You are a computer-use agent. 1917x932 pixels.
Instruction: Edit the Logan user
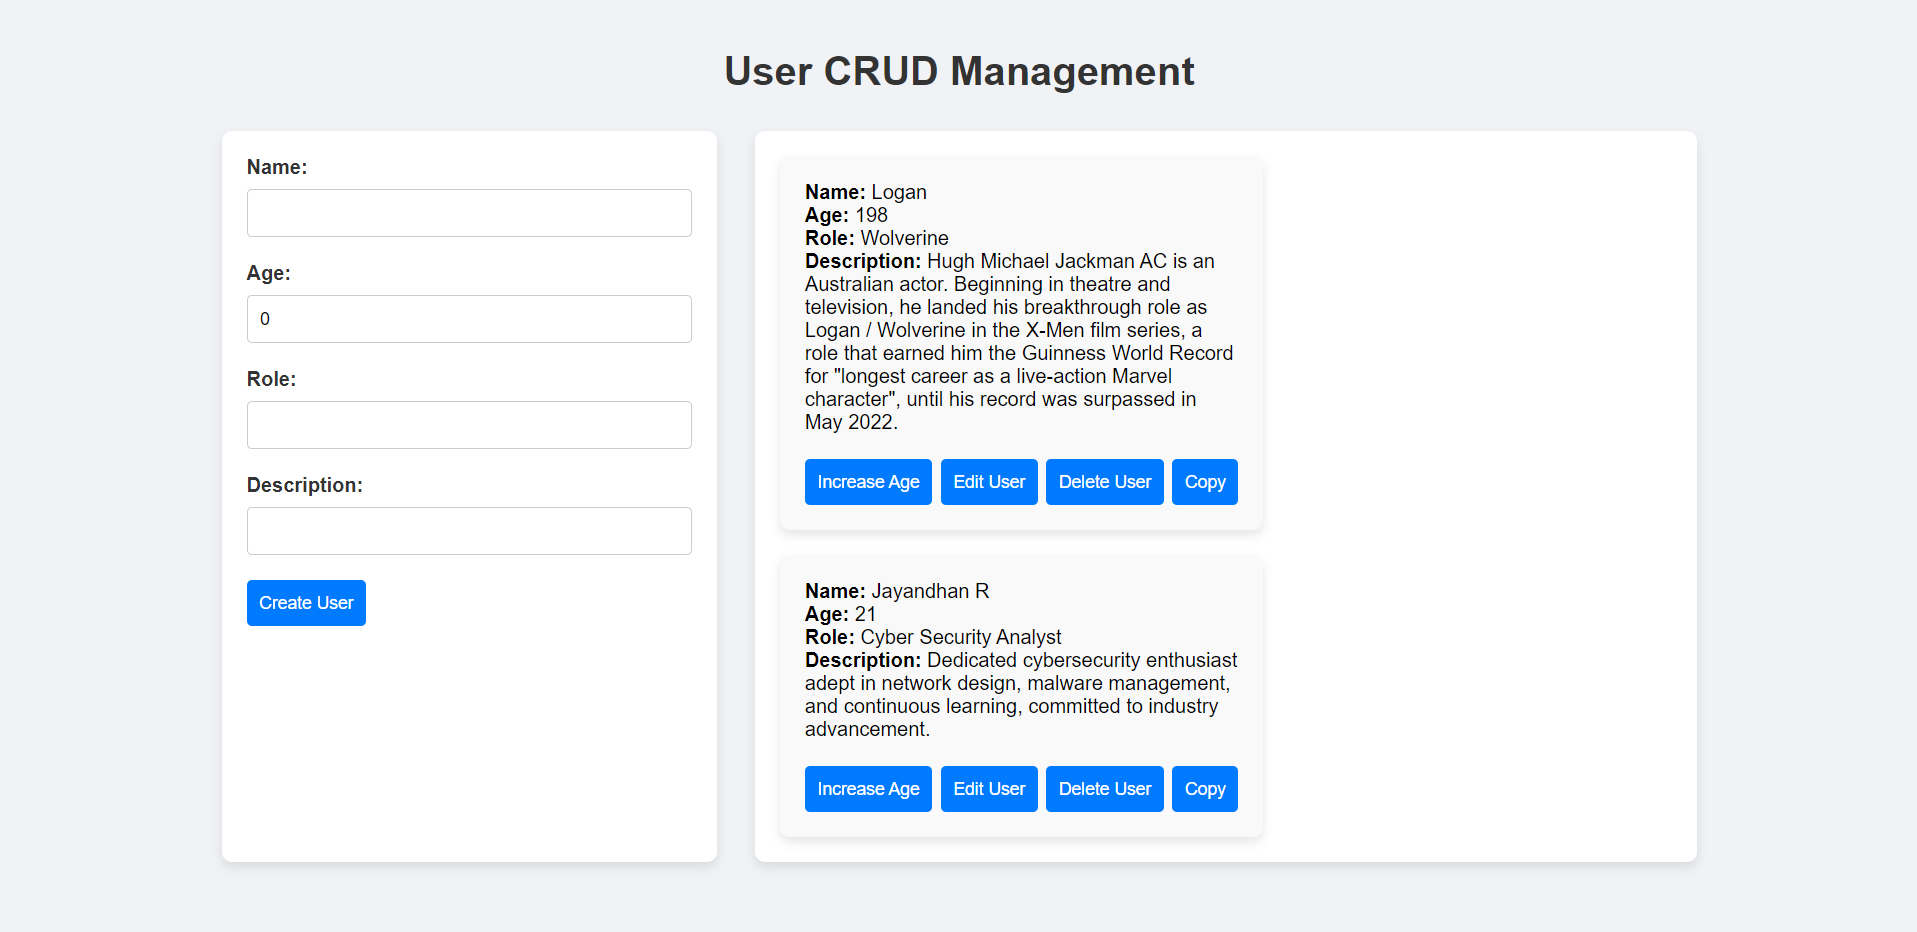coord(989,482)
